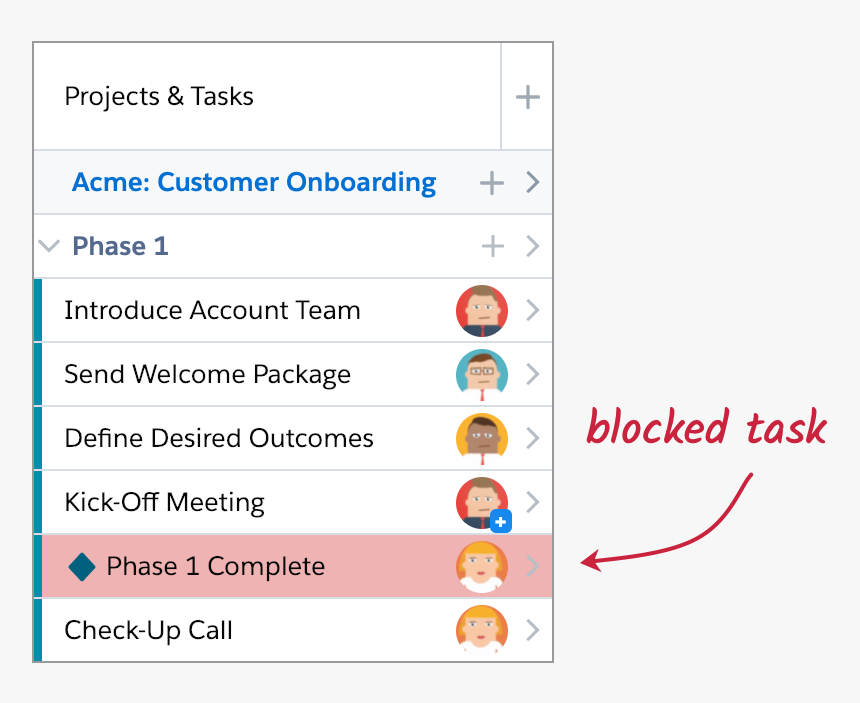
Task: Expand Introduce Account Team task details chevron
Action: [532, 311]
